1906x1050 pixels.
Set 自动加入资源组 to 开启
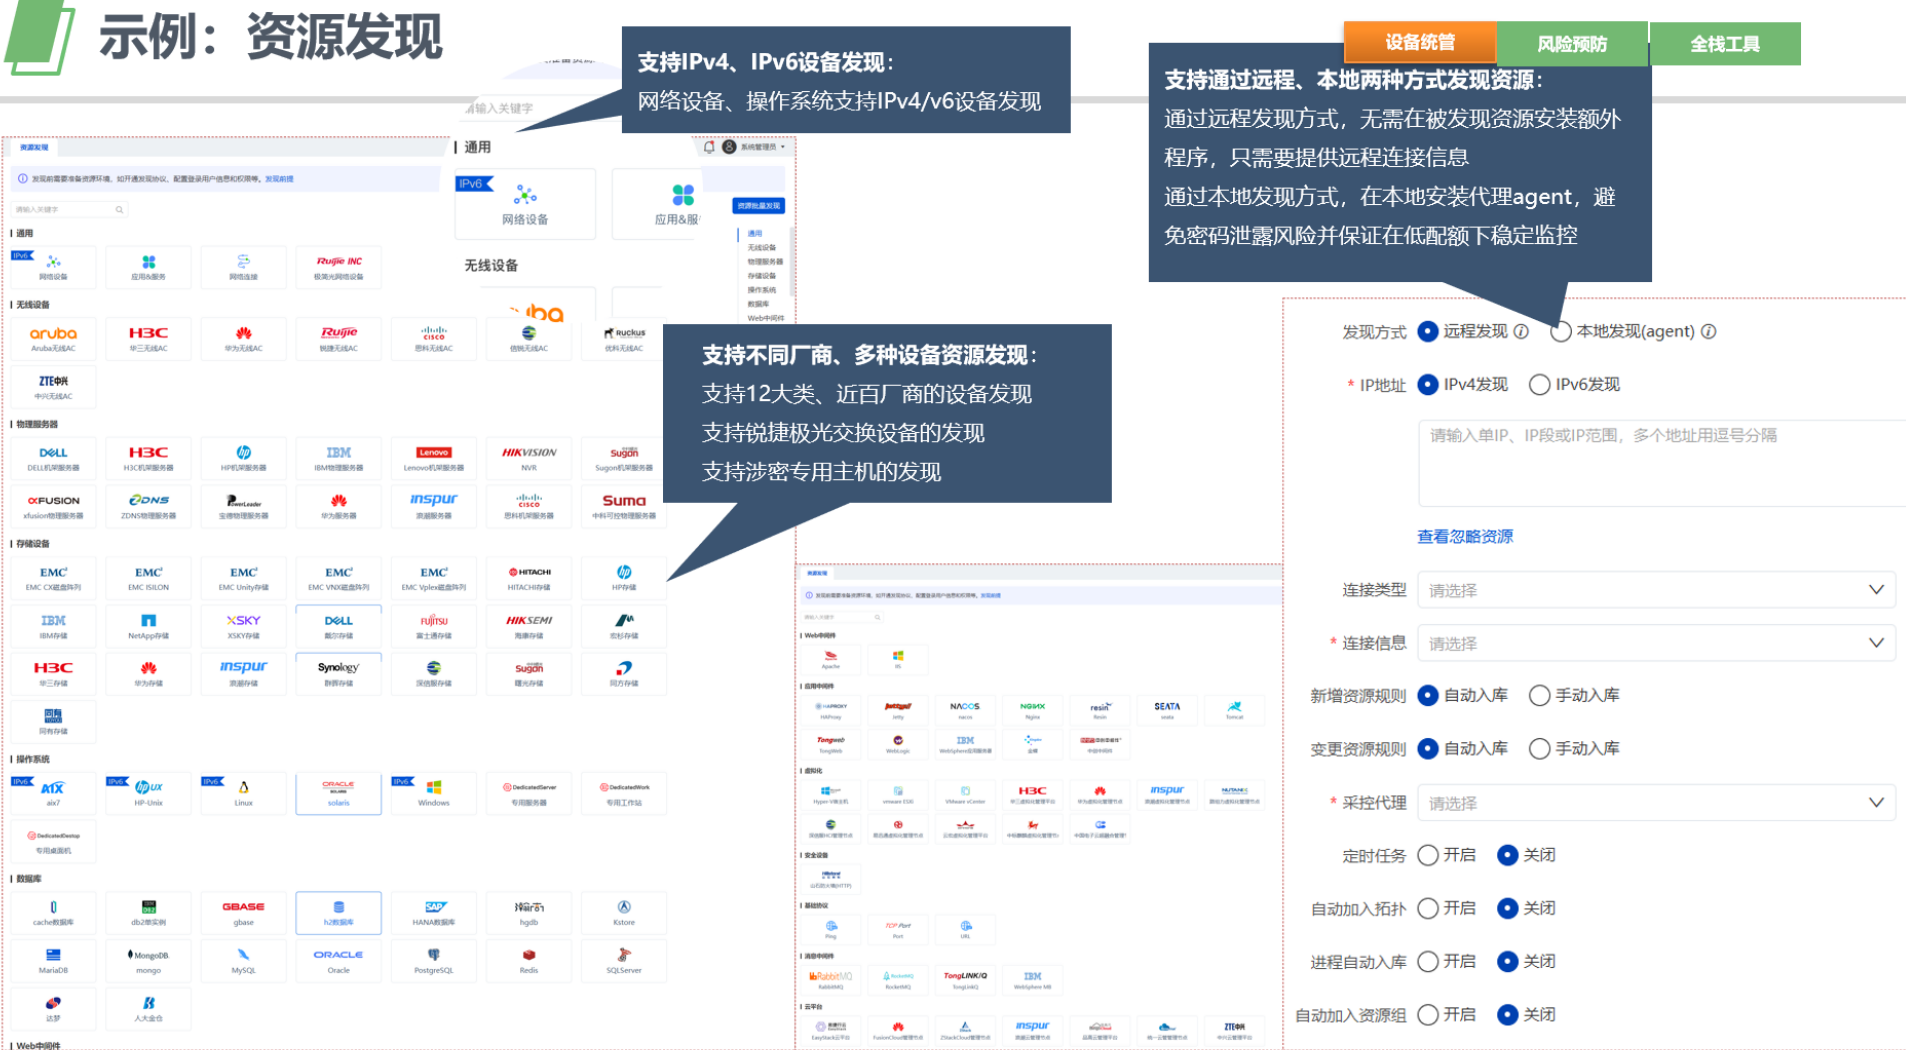coord(1428,1014)
